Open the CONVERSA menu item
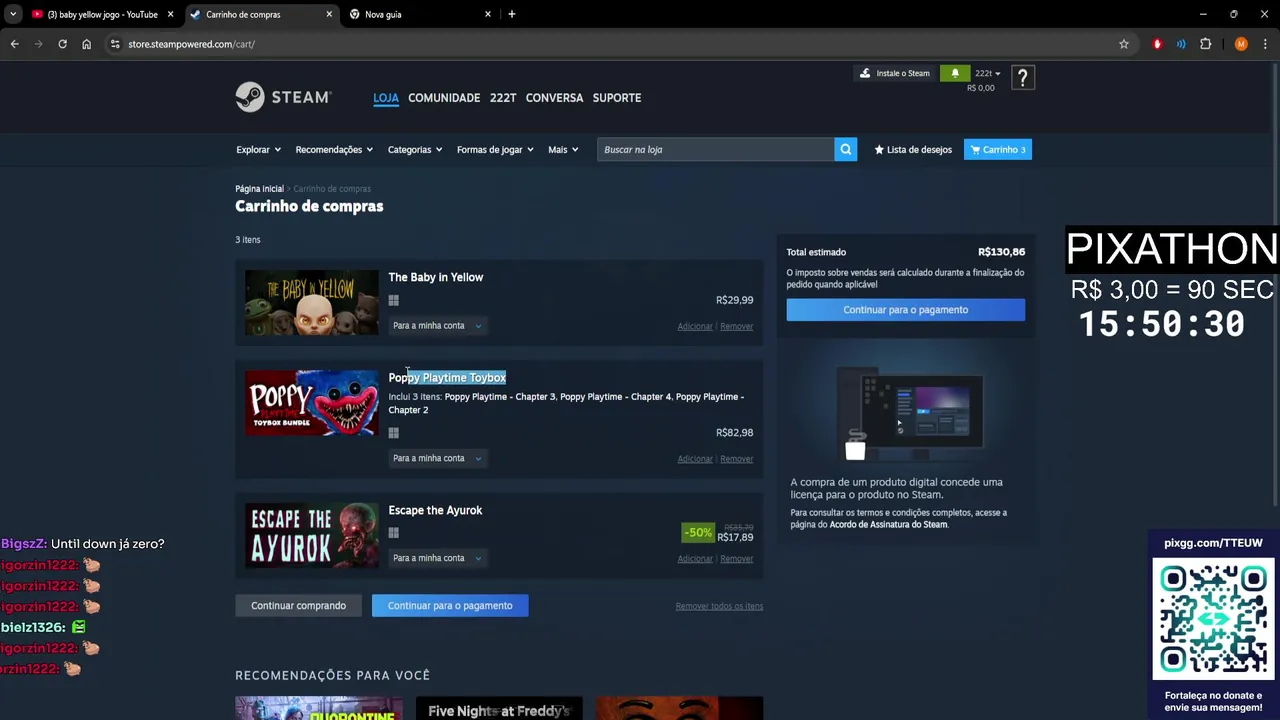The width and height of the screenshot is (1280, 720). click(x=554, y=98)
